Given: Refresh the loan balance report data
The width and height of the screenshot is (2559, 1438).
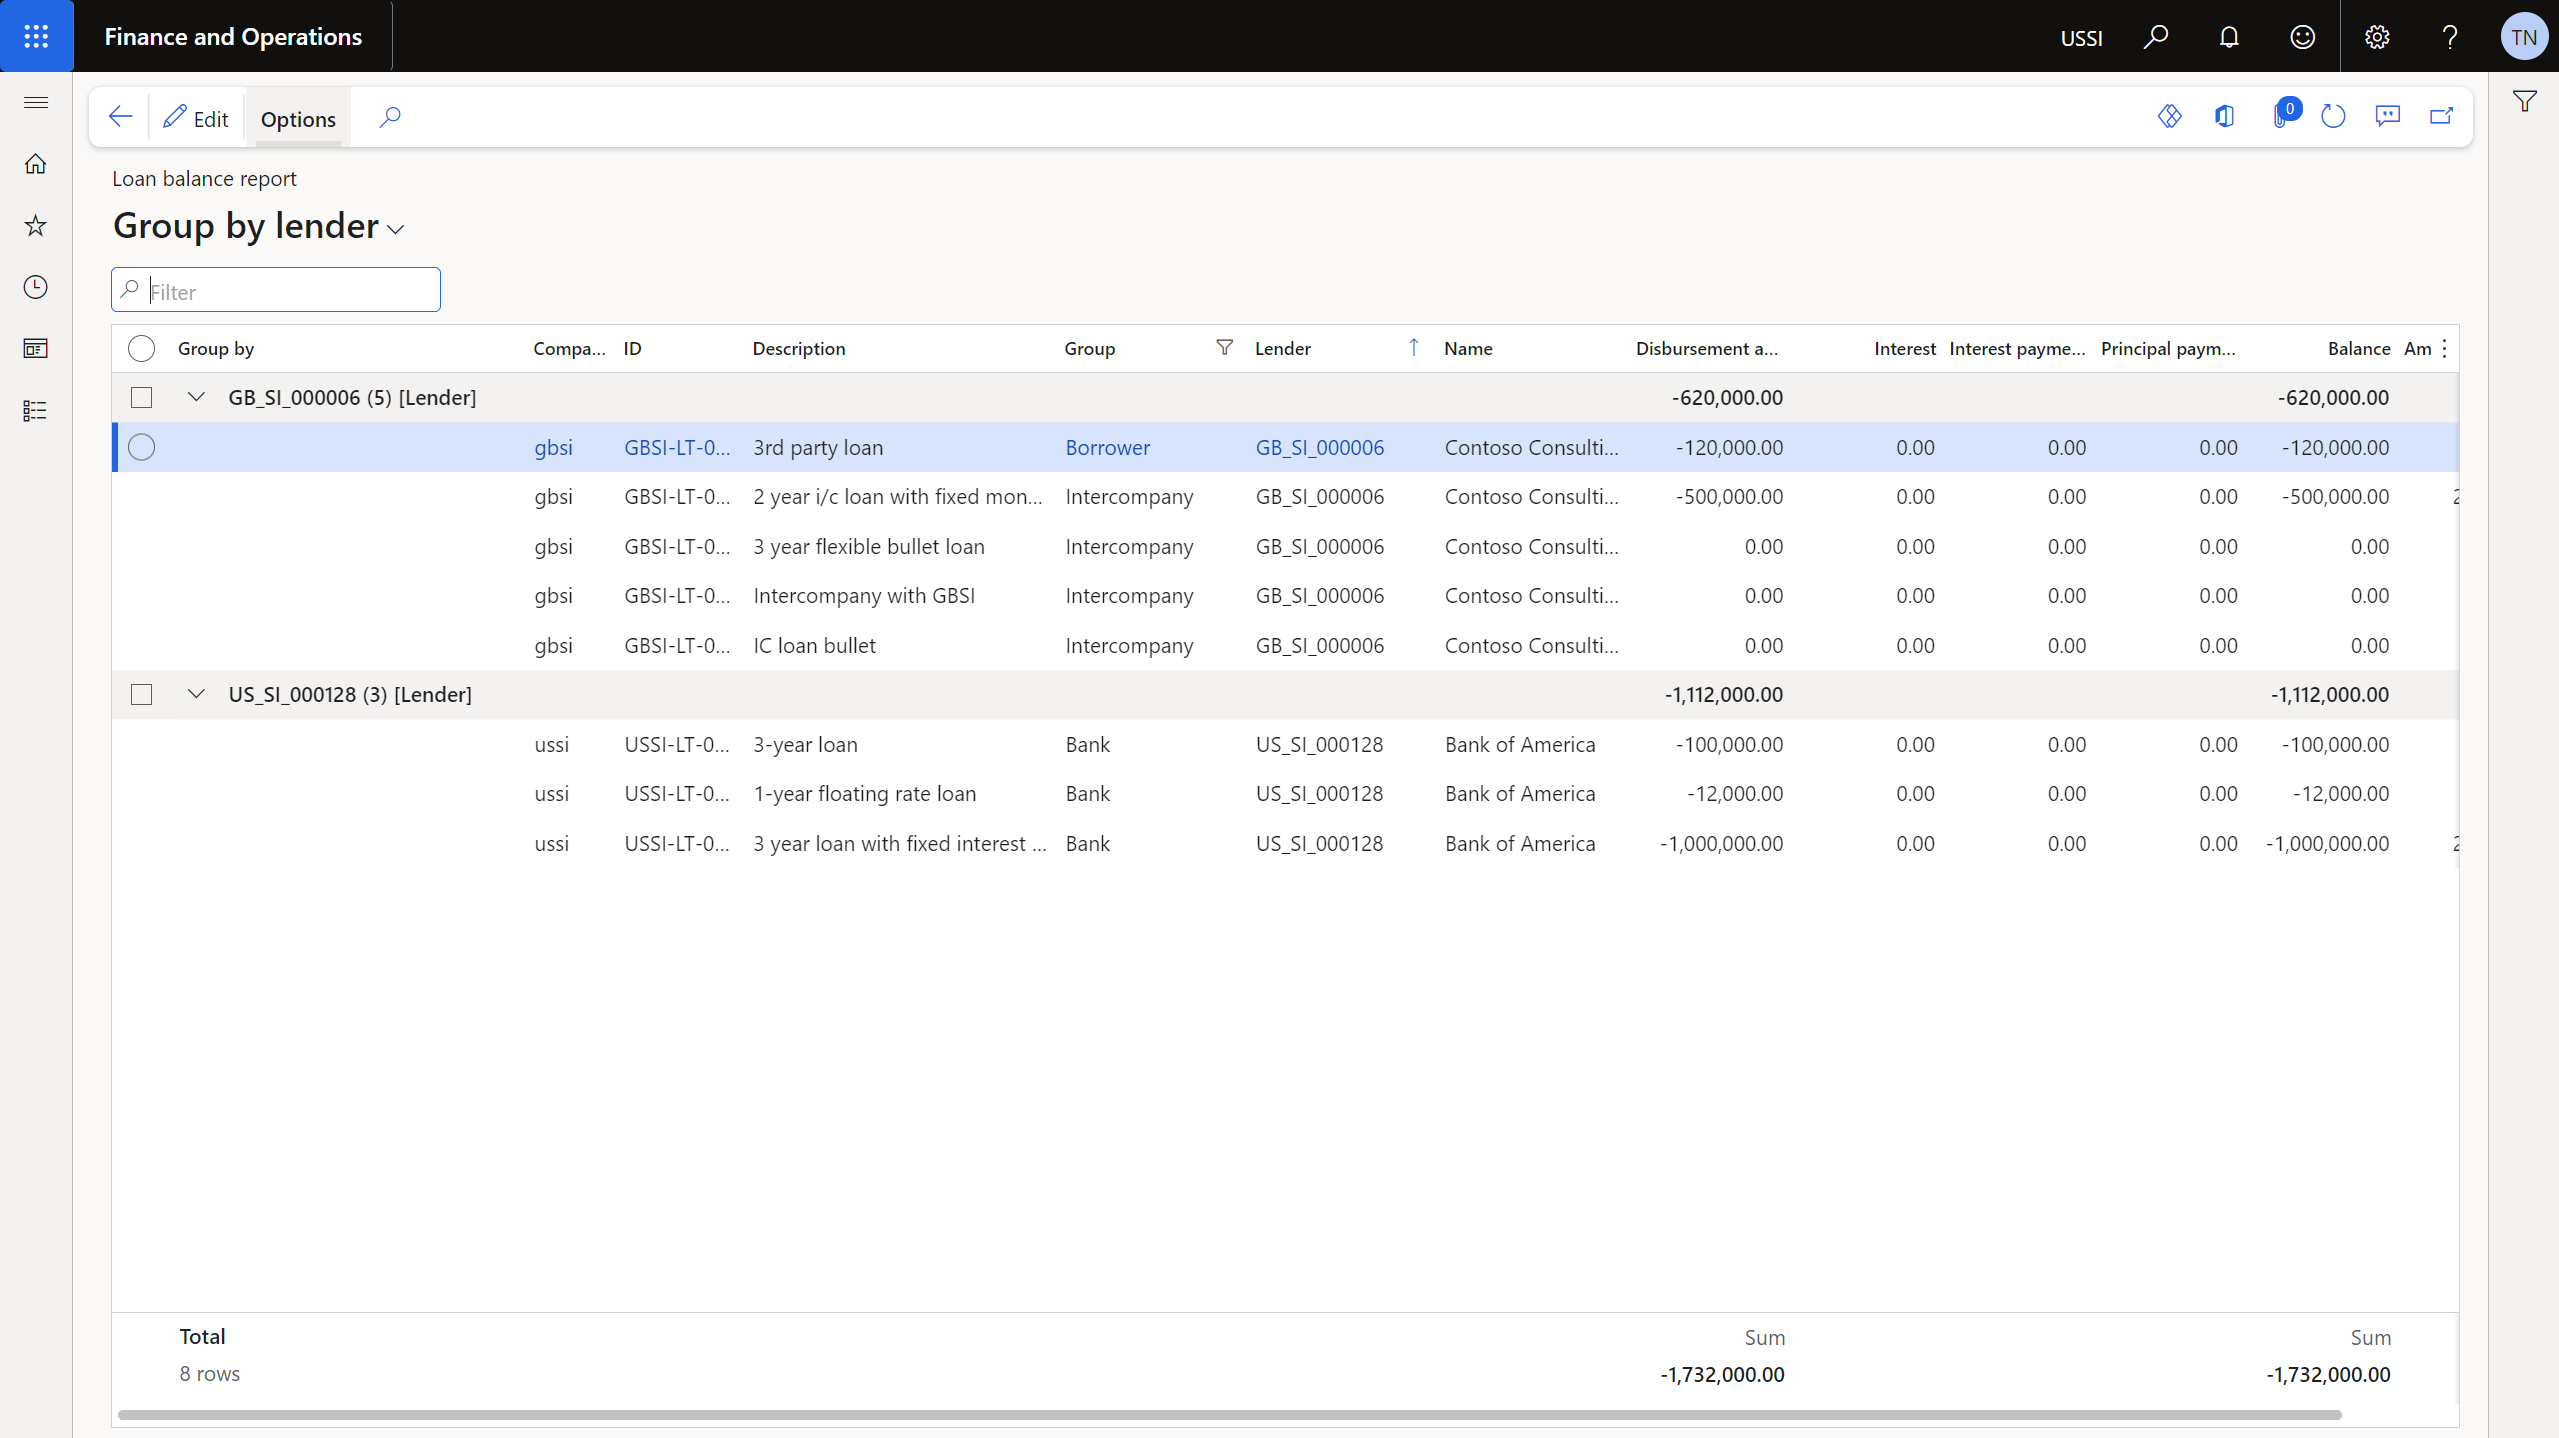Looking at the screenshot, I should pos(2334,116).
